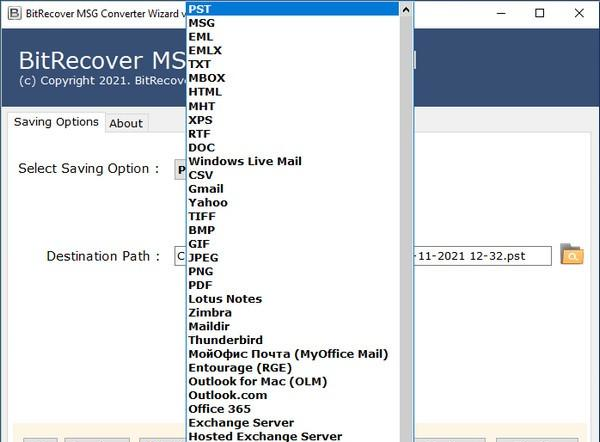Pick Thunderbird from the dropdown
Screen dimensions: 600x442
[x=293, y=340]
